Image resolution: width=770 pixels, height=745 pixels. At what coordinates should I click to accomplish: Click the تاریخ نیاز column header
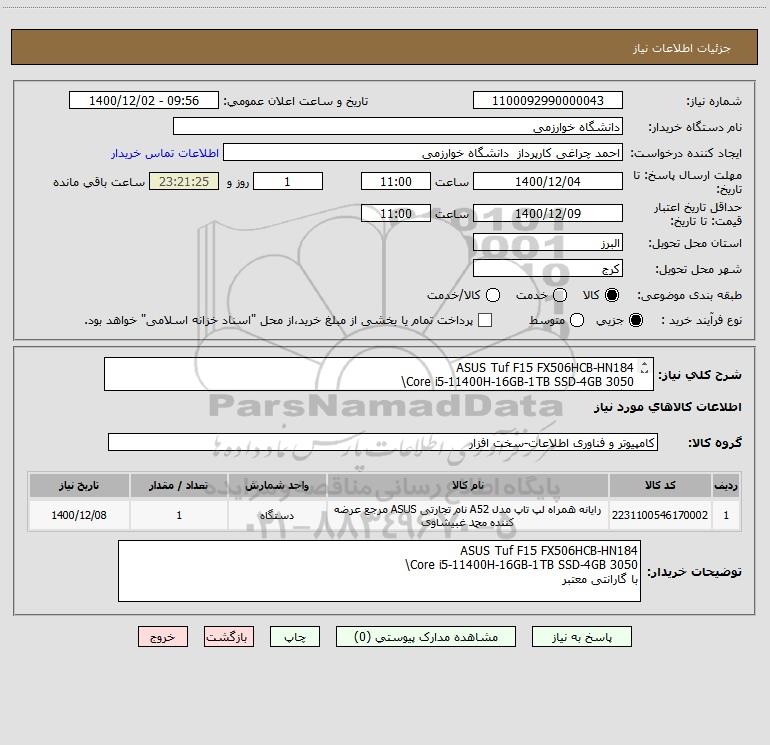(x=79, y=486)
